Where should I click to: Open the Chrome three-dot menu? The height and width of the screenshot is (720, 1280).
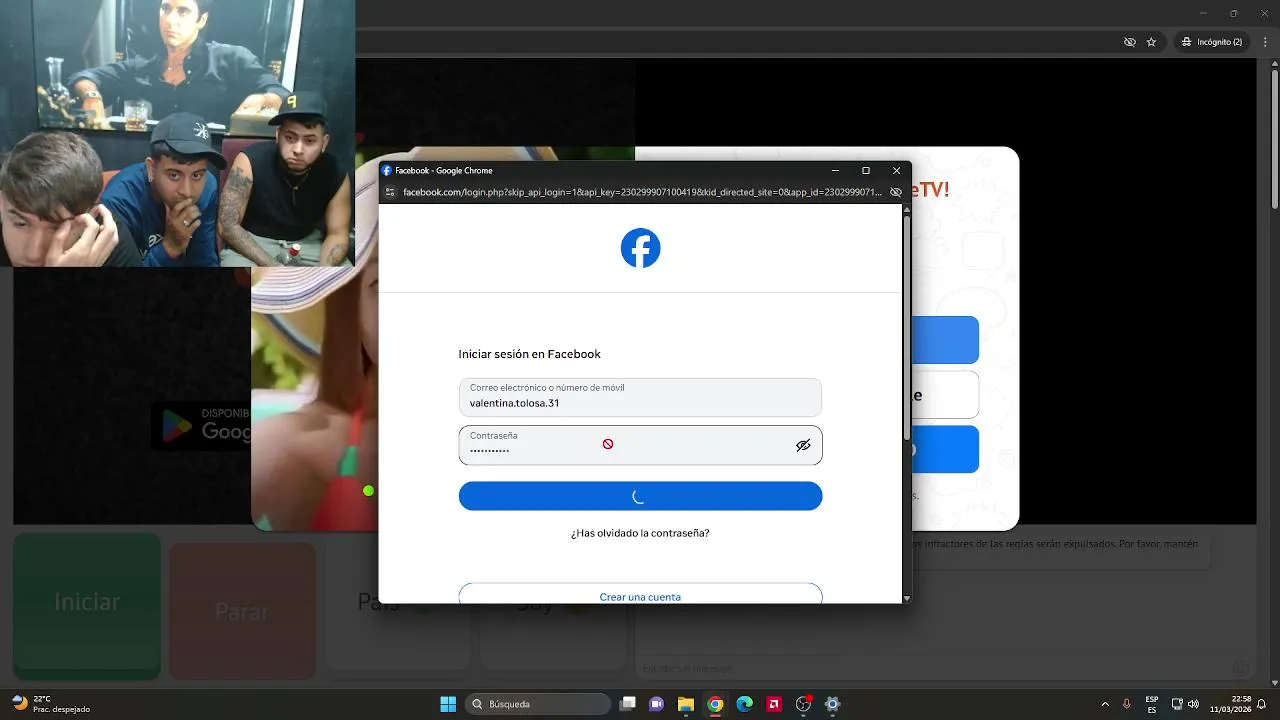(x=1265, y=42)
